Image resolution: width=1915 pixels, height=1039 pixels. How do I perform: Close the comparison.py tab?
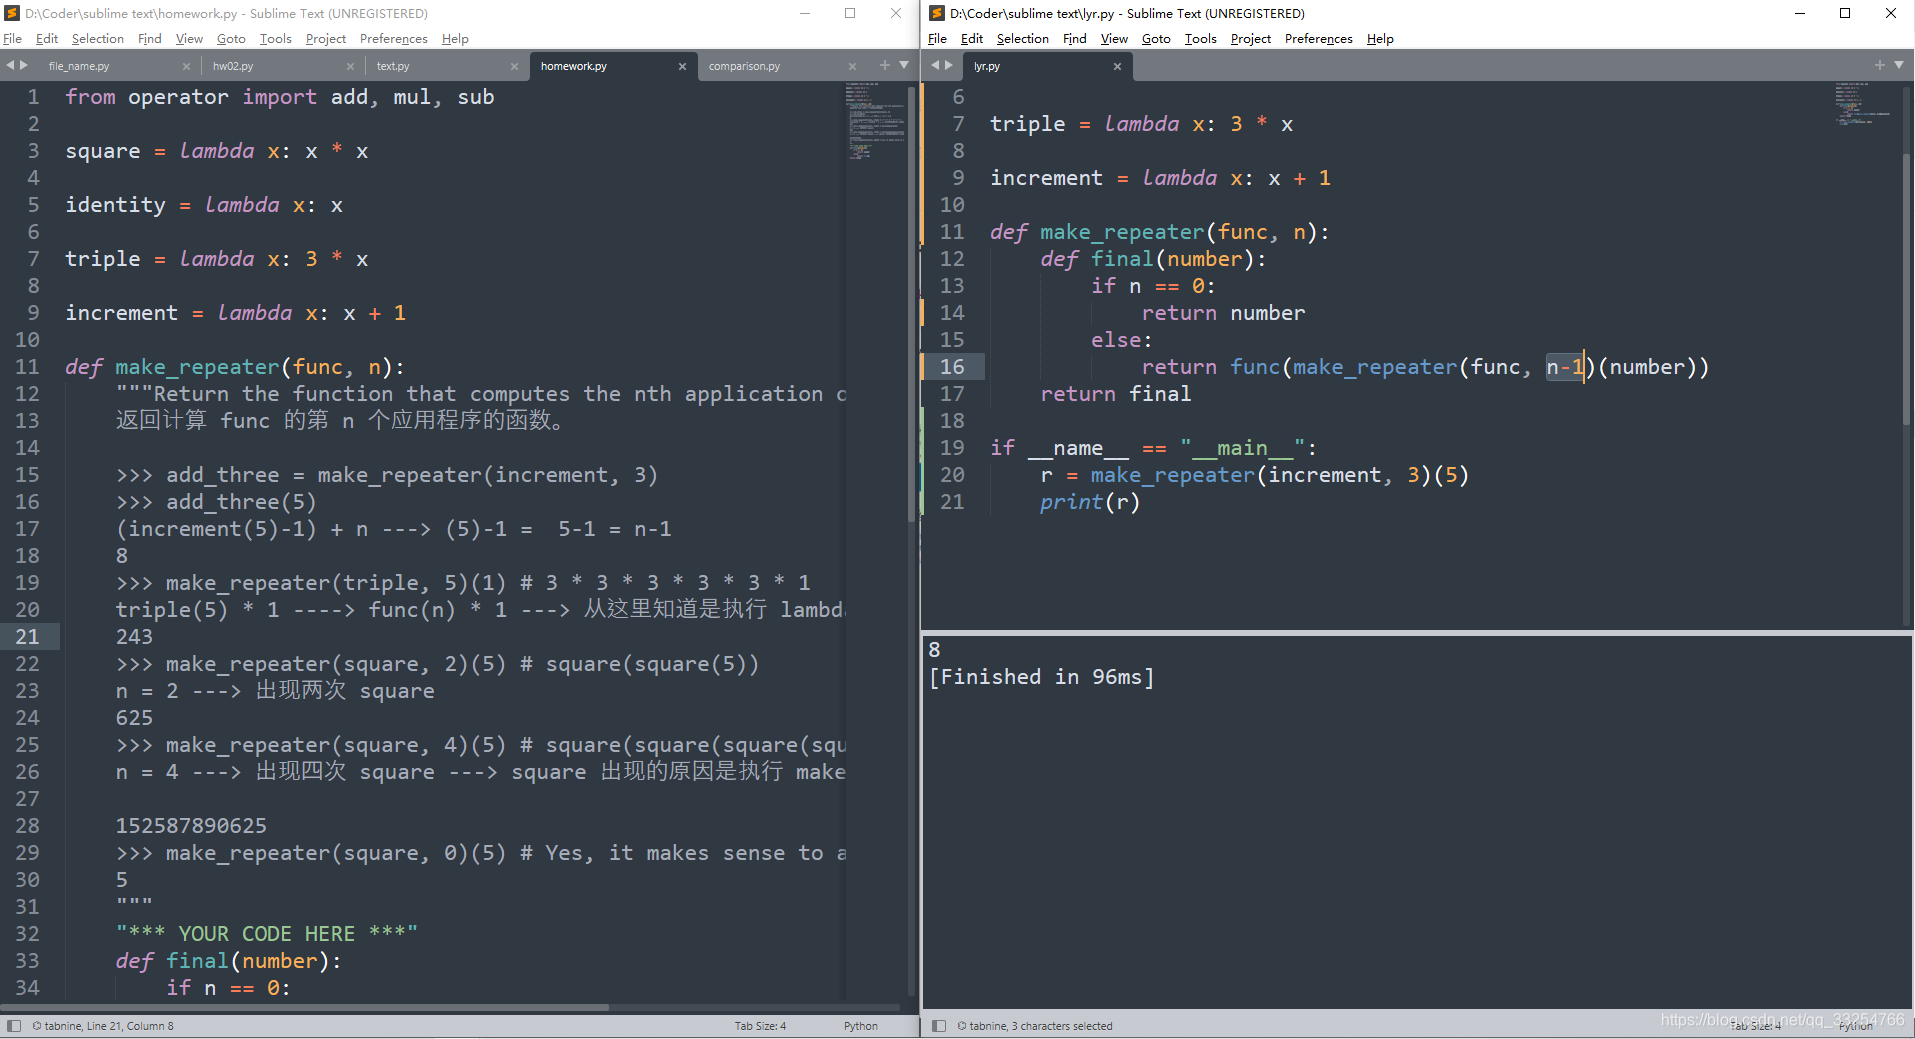[852, 66]
